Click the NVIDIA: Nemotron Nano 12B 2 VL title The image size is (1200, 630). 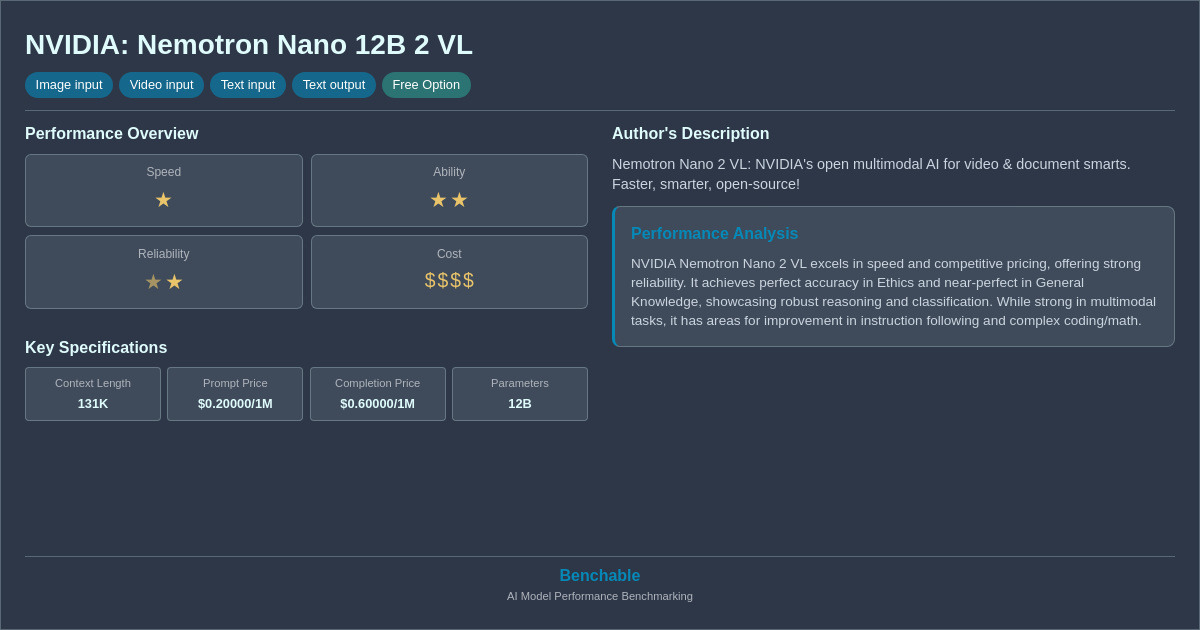tap(248, 44)
